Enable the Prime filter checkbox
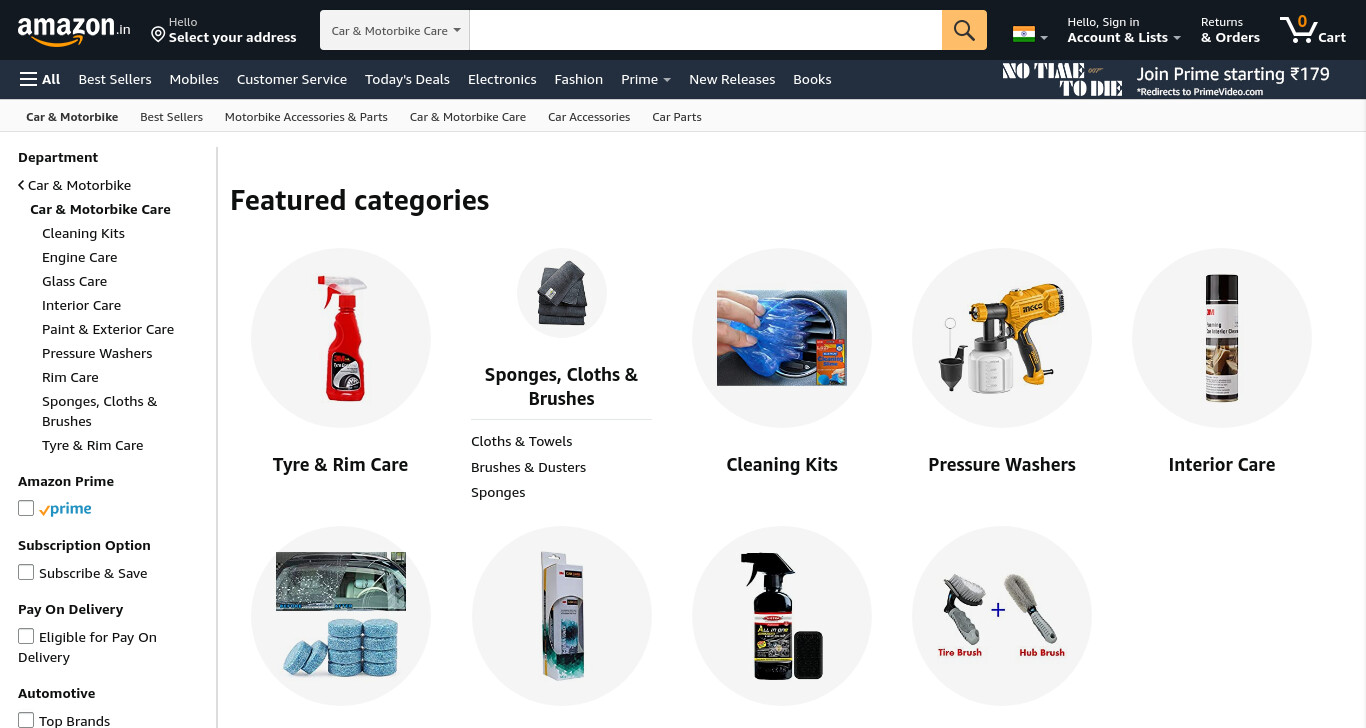Viewport: 1366px width, 728px height. pos(26,508)
